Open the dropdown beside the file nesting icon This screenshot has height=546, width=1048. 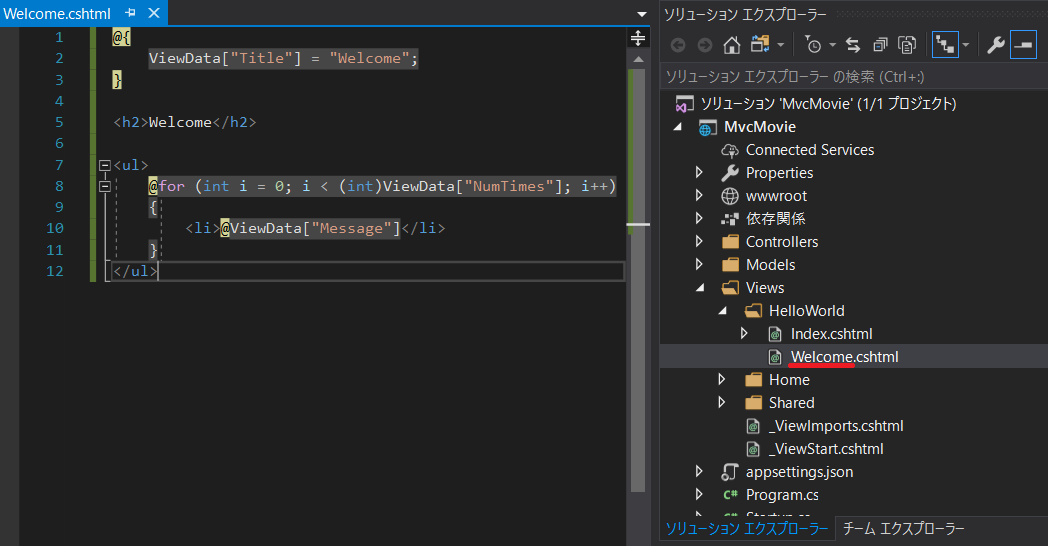tap(966, 45)
